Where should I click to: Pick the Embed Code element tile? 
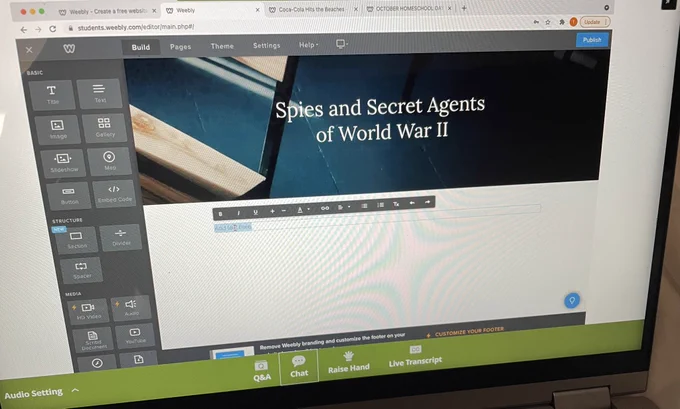pyautogui.click(x=114, y=193)
